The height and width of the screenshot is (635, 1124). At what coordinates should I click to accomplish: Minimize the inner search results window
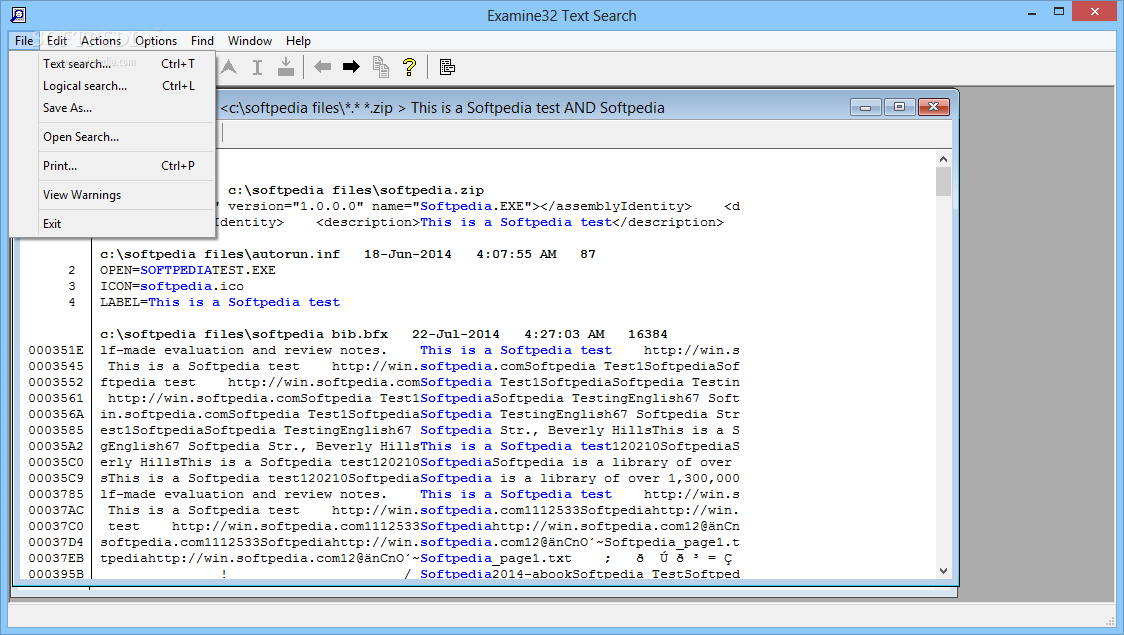[865, 108]
